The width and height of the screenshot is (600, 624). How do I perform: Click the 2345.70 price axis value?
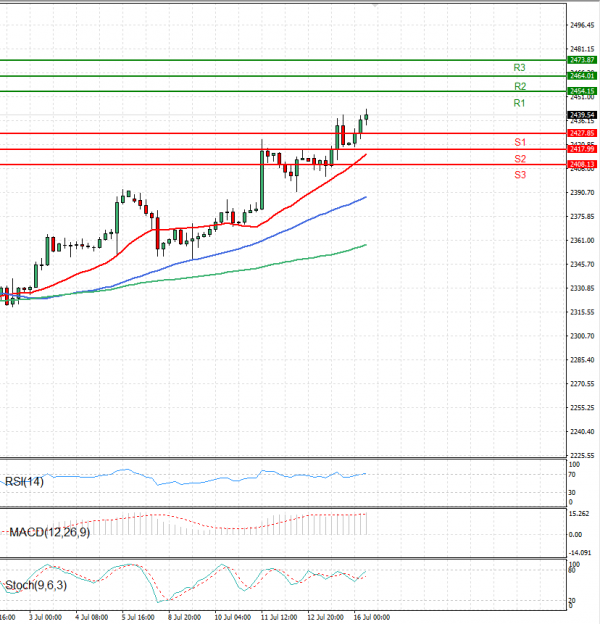(582, 264)
